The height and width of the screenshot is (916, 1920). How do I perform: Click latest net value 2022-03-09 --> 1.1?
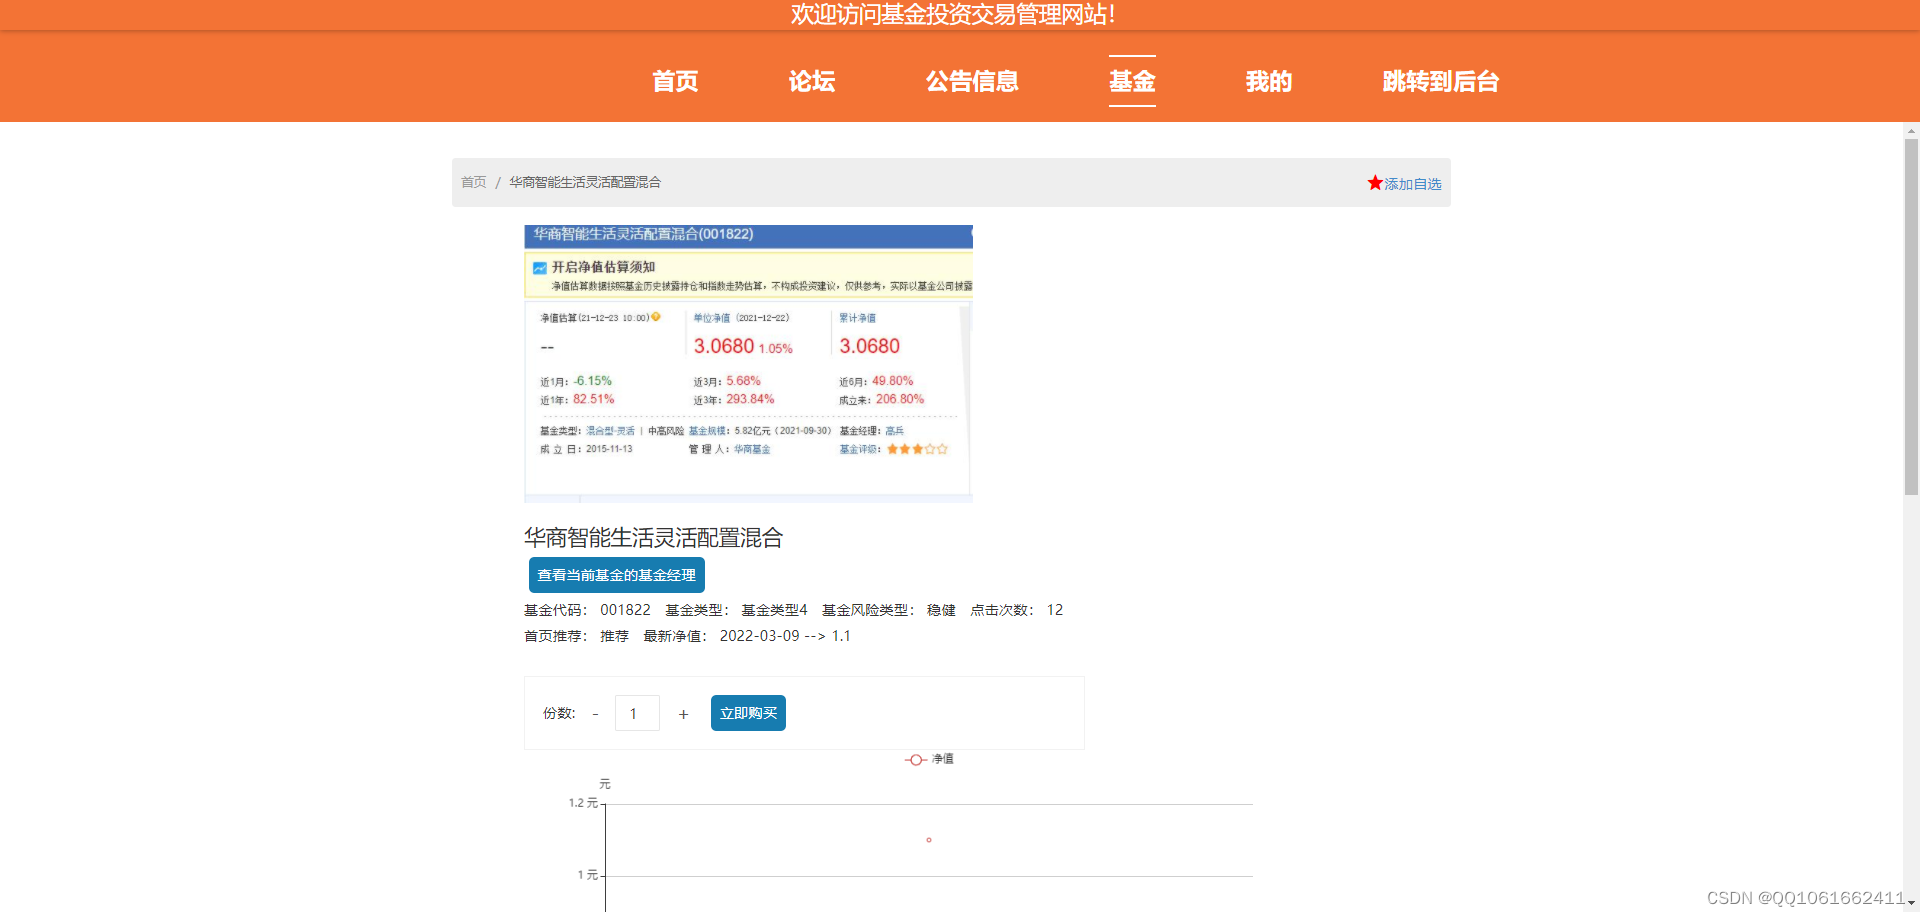click(785, 636)
